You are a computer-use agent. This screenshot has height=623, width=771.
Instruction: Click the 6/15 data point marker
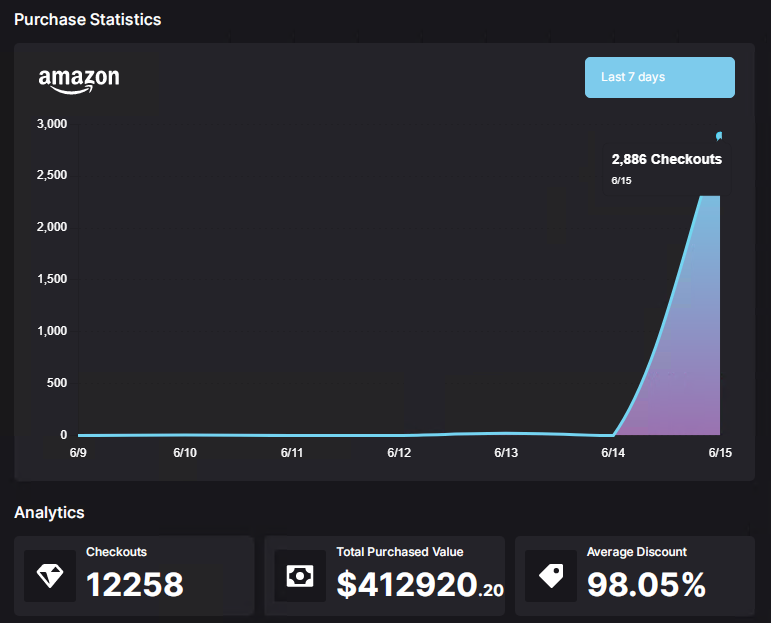click(x=719, y=136)
